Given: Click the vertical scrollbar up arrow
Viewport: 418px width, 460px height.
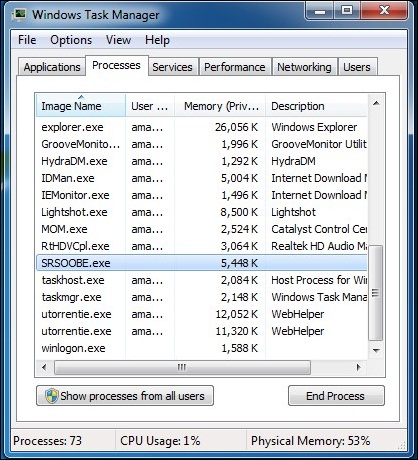Looking at the screenshot, I should pyautogui.click(x=376, y=103).
